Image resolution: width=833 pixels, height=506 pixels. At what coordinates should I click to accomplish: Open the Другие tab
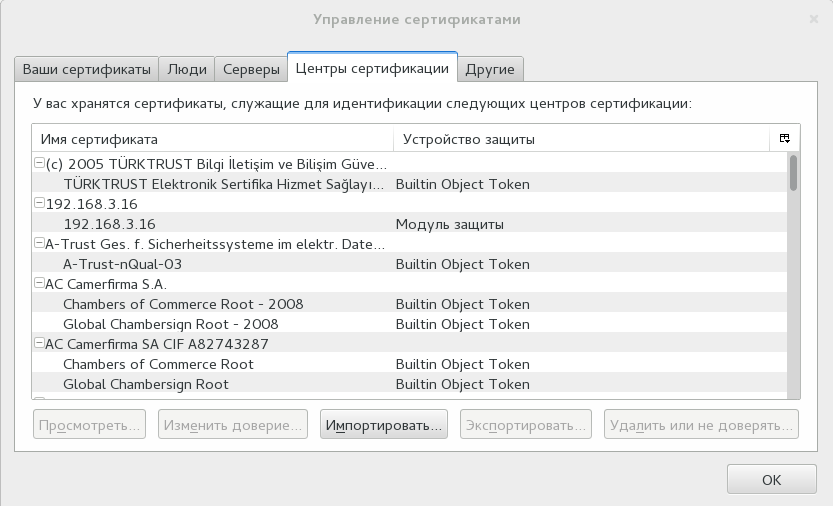coord(490,69)
